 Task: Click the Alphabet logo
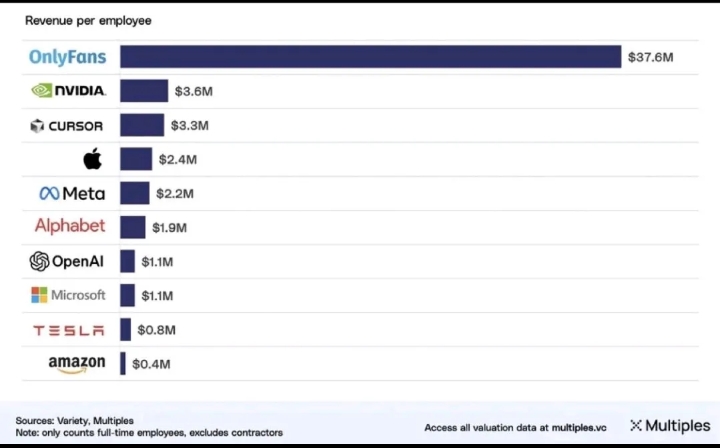70,227
